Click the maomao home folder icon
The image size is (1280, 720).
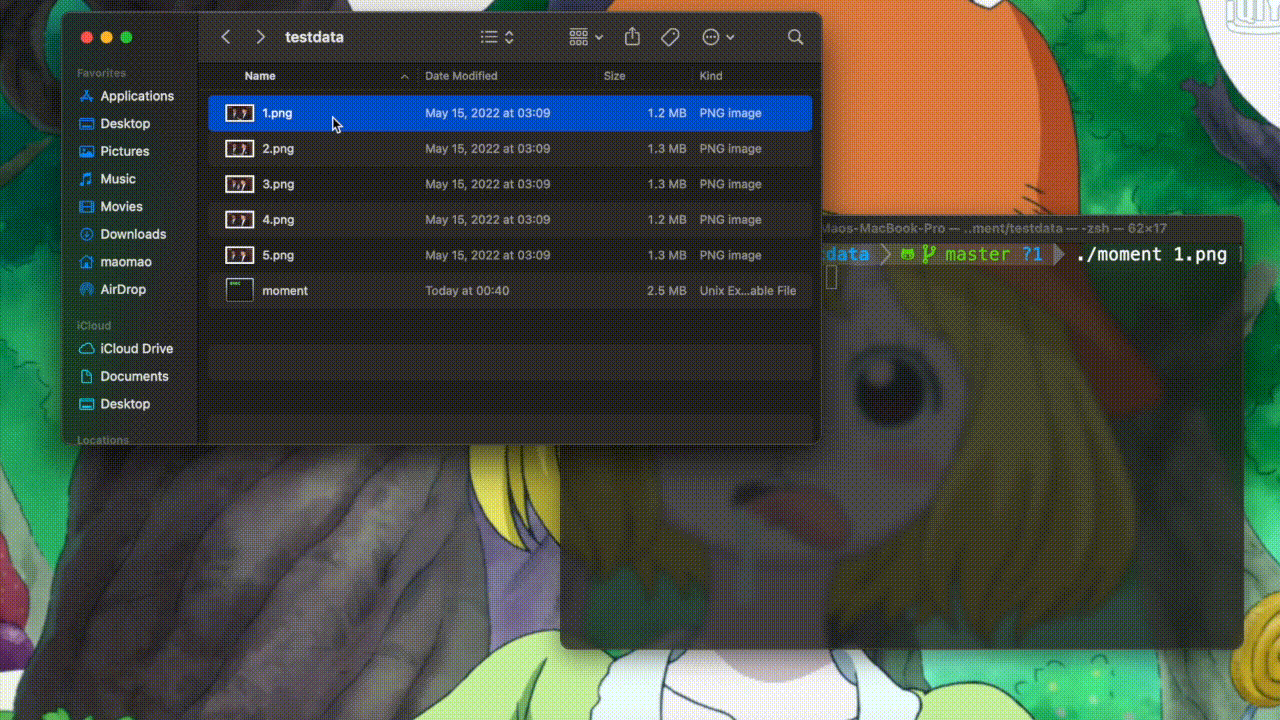87,262
